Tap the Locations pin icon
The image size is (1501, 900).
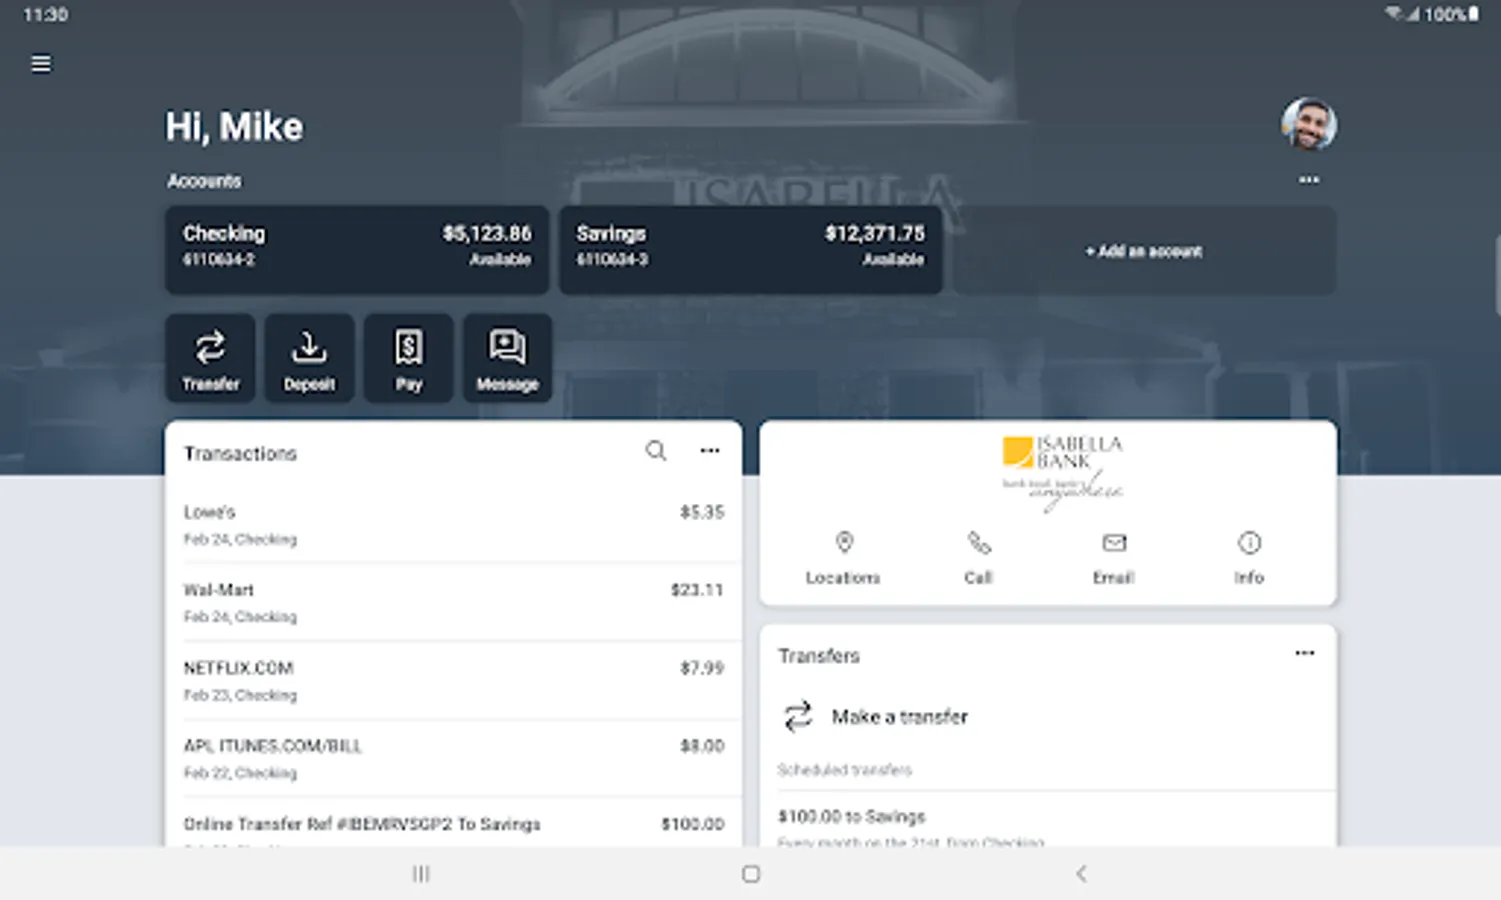click(x=844, y=543)
